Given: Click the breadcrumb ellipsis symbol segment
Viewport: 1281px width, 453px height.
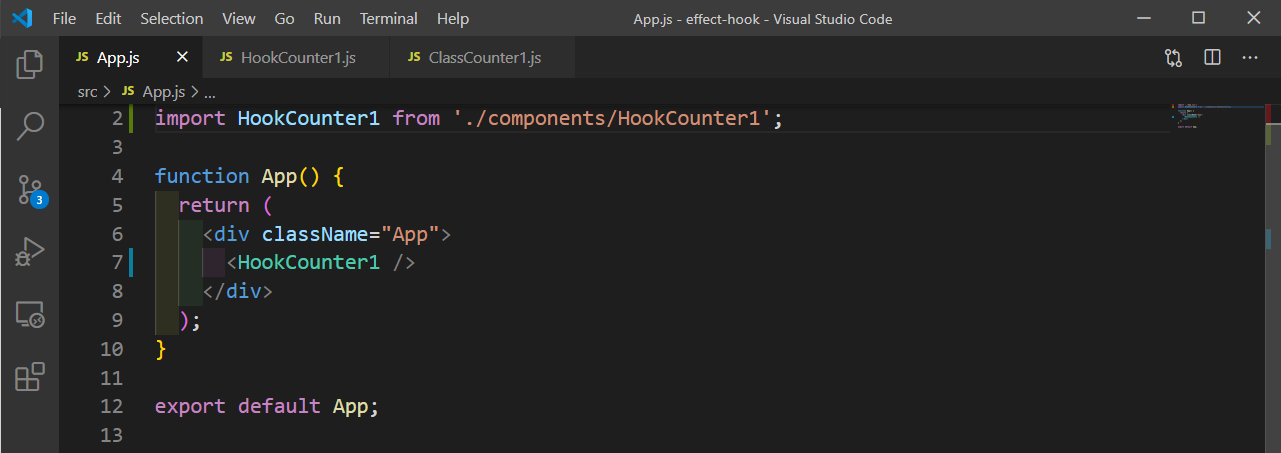Looking at the screenshot, I should (x=209, y=92).
